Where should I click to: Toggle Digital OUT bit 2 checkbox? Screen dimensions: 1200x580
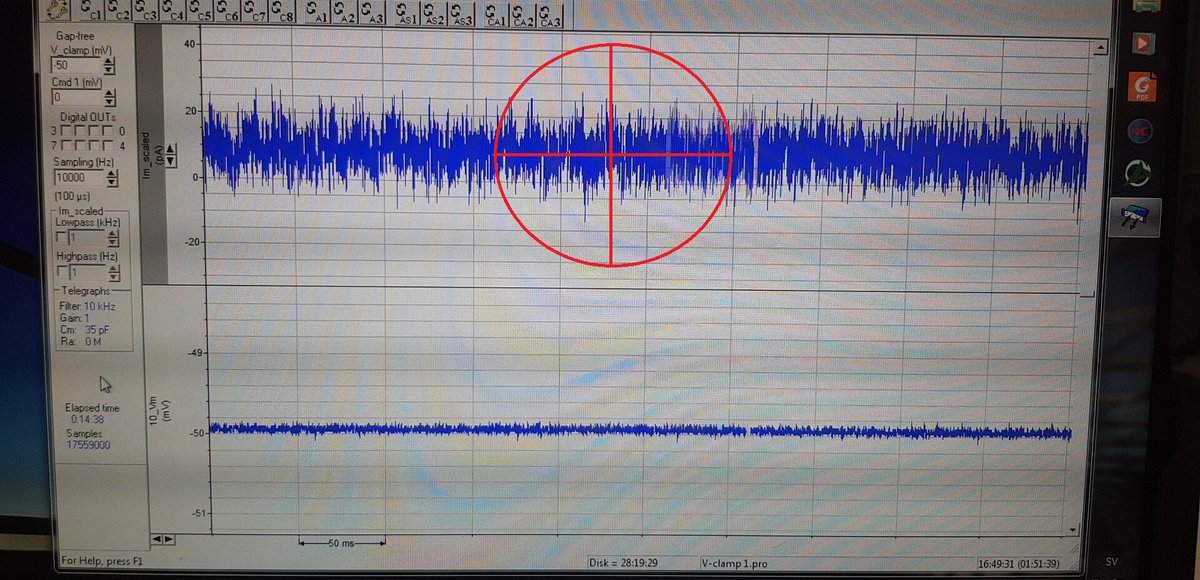point(81,131)
